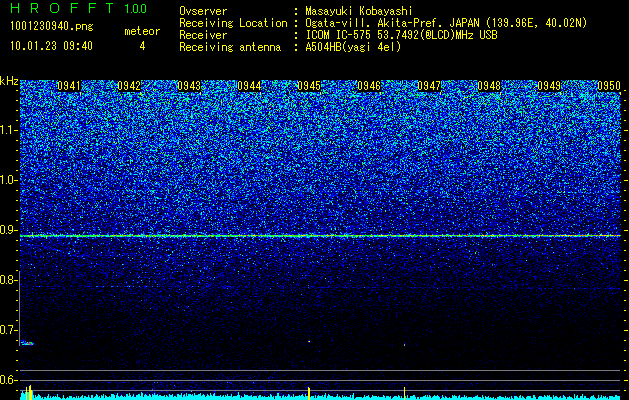Click the 0.6 kHz axis label

coord(8,380)
